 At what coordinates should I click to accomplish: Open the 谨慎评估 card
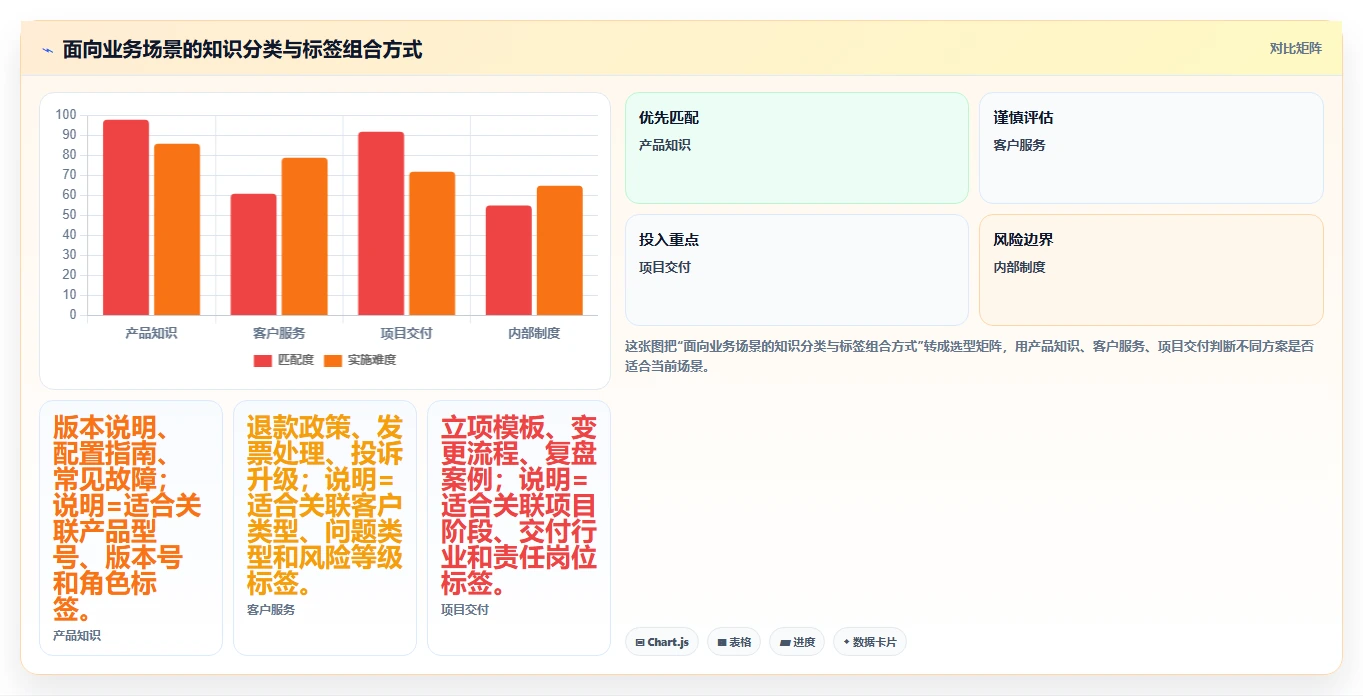1151,148
